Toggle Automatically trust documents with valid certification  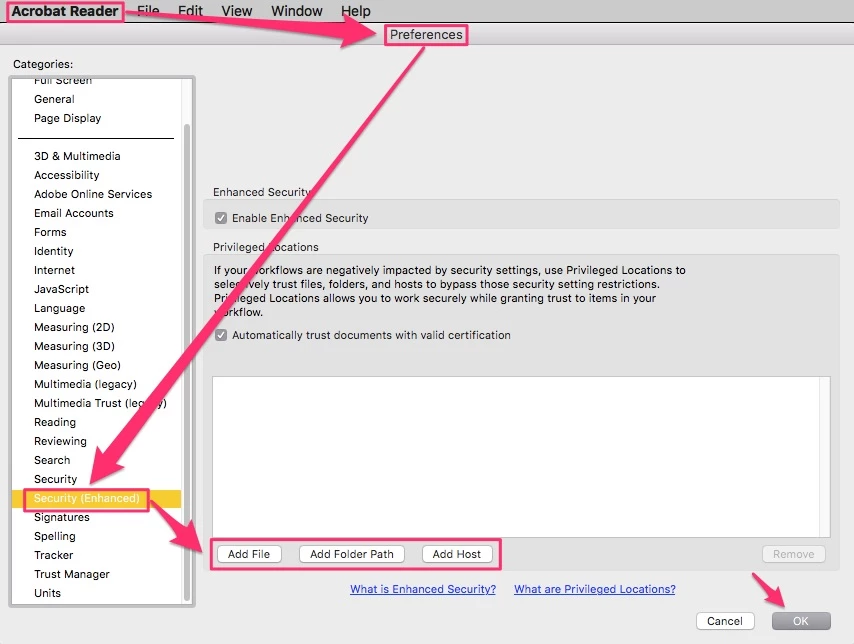221,335
